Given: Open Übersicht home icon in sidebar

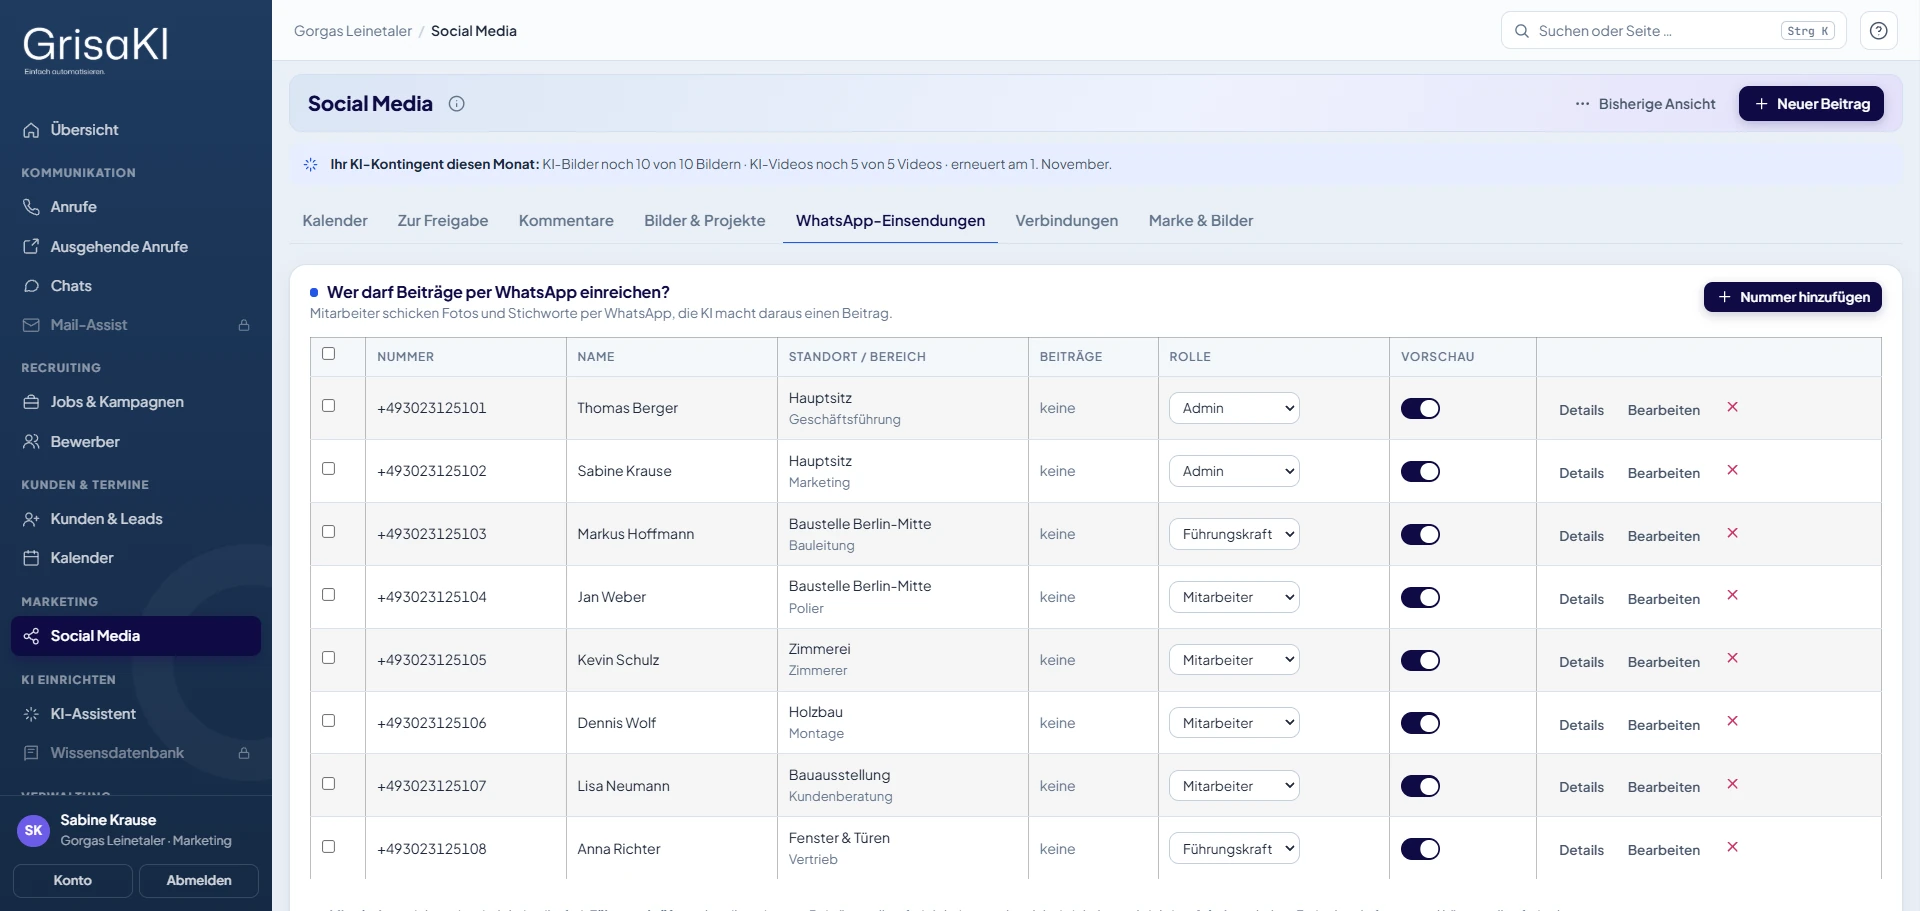Looking at the screenshot, I should coord(31,130).
